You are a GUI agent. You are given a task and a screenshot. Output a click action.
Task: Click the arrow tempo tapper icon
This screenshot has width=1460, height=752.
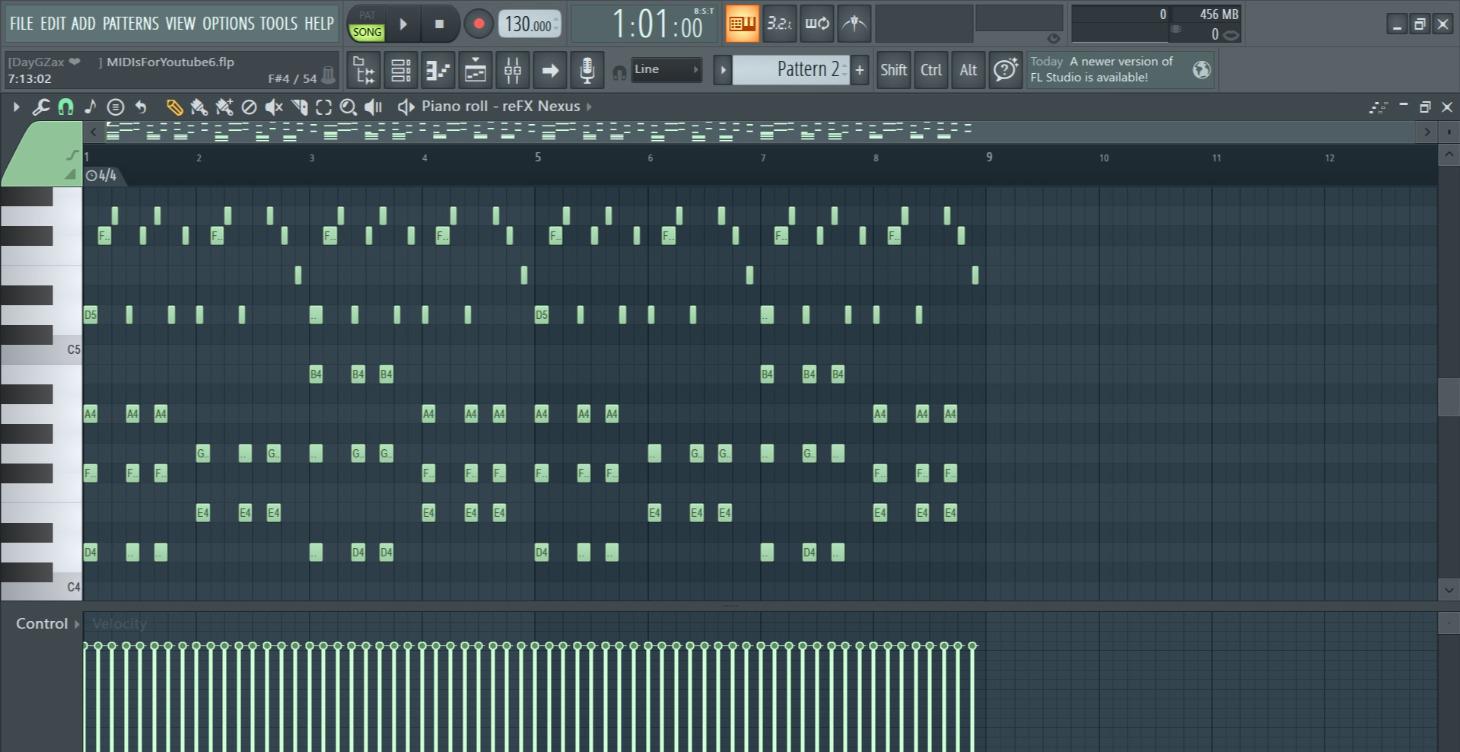click(x=549, y=70)
